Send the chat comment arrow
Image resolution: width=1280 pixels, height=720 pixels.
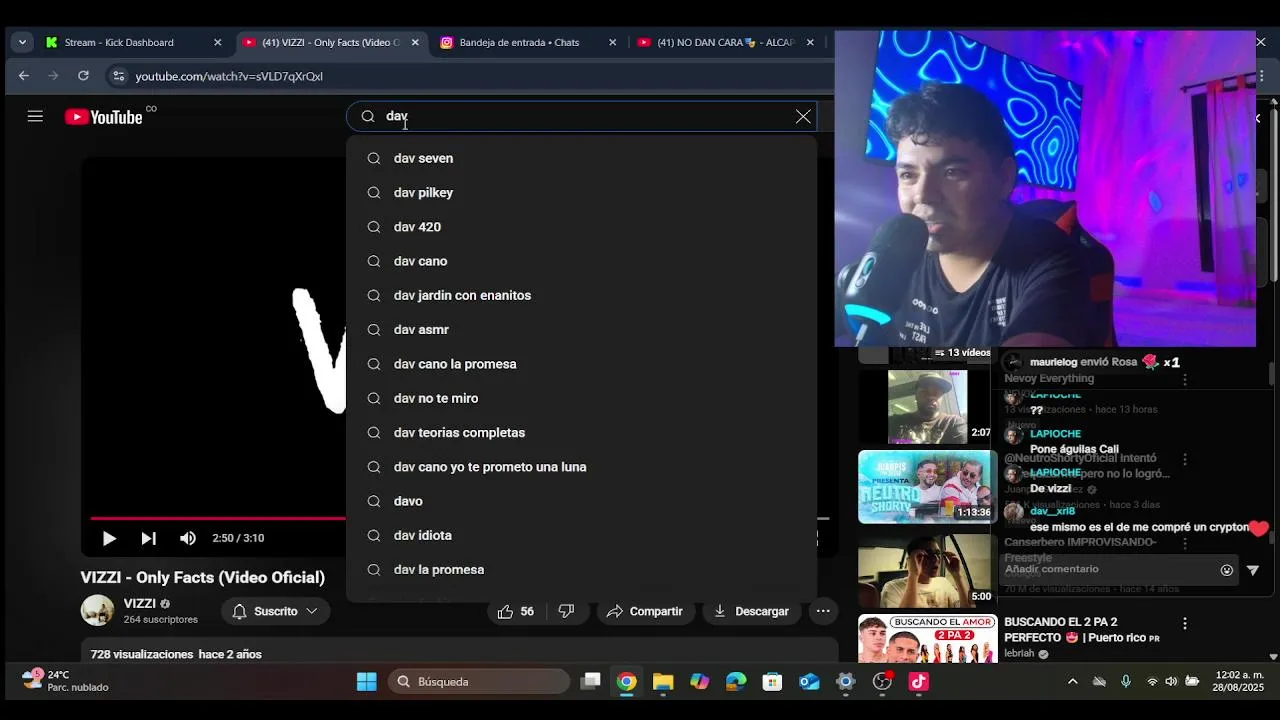coord(1253,570)
